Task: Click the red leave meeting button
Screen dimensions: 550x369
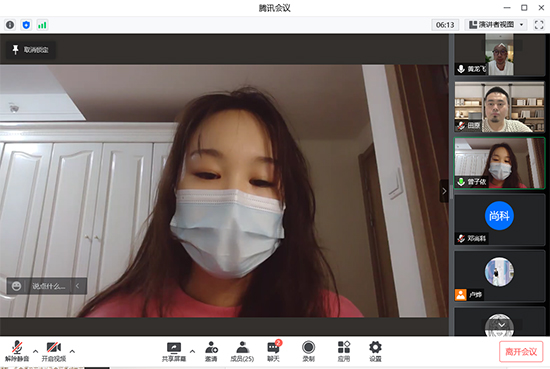Action: (x=521, y=351)
